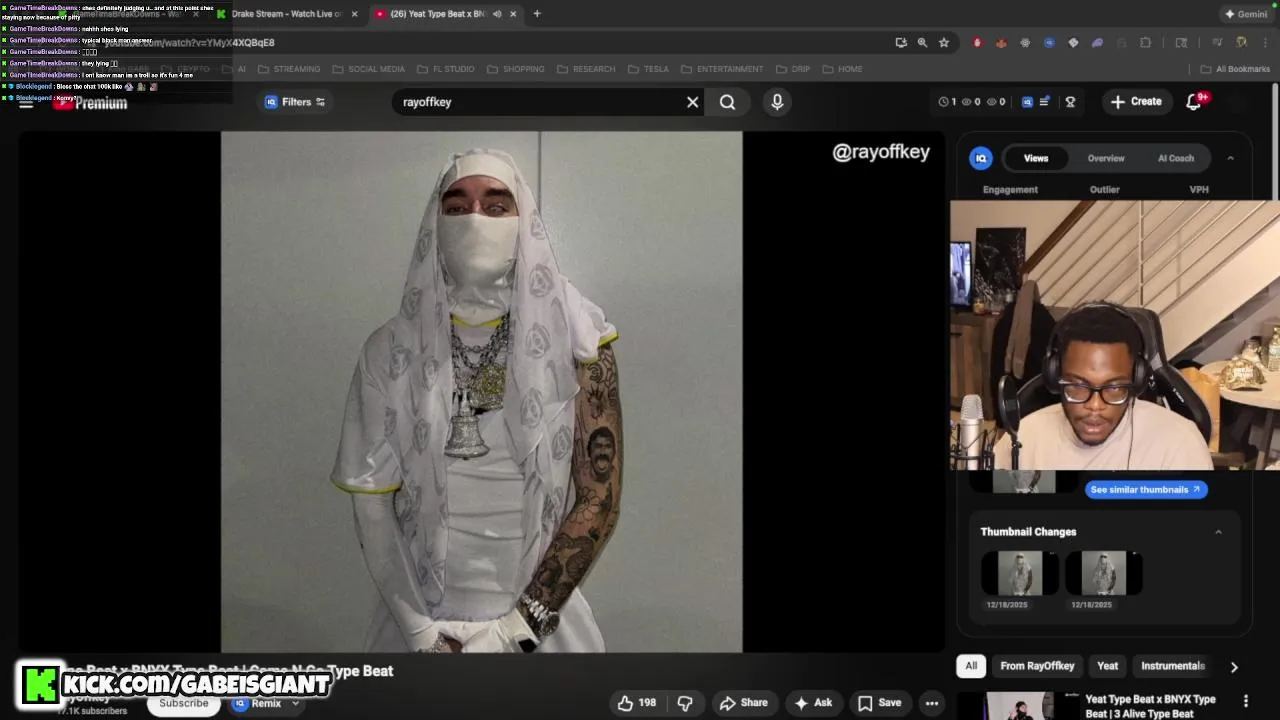Select the All filter chip
This screenshot has height=720, width=1280.
point(971,666)
